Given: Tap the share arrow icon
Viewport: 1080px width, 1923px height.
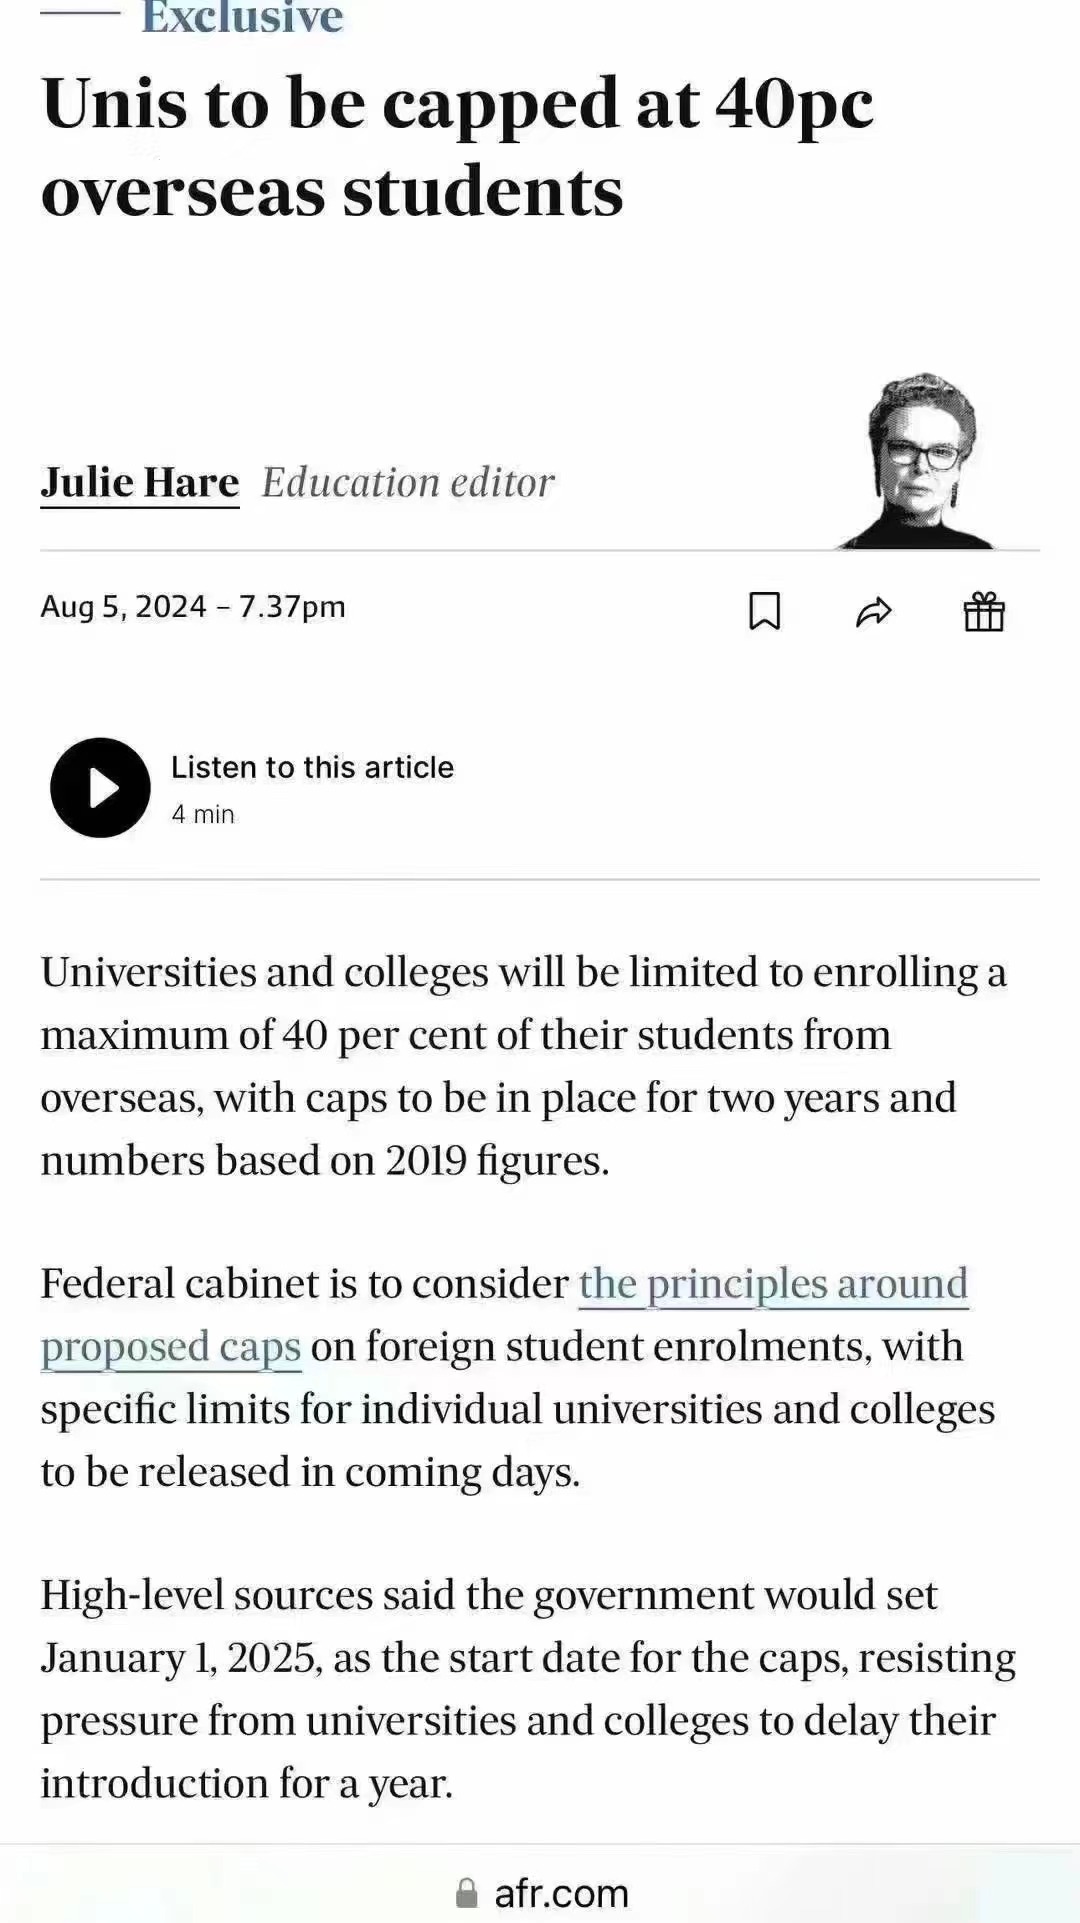Looking at the screenshot, I should click(x=874, y=611).
